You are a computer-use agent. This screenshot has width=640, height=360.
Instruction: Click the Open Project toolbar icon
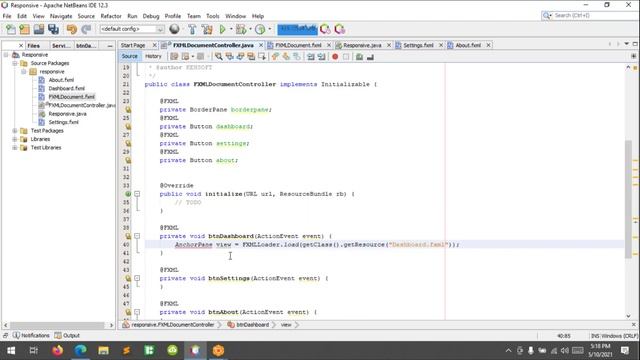coord(39,29)
